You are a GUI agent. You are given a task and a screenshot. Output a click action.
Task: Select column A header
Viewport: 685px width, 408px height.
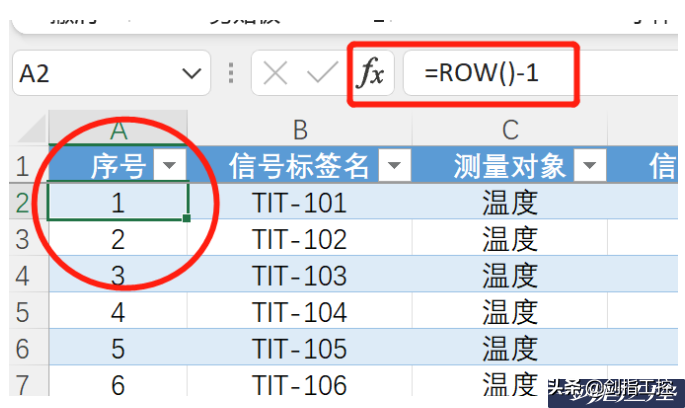pos(118,129)
